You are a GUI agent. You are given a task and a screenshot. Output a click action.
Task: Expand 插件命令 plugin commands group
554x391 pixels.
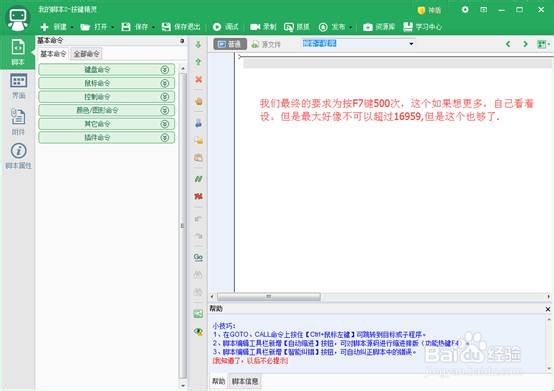click(x=106, y=137)
